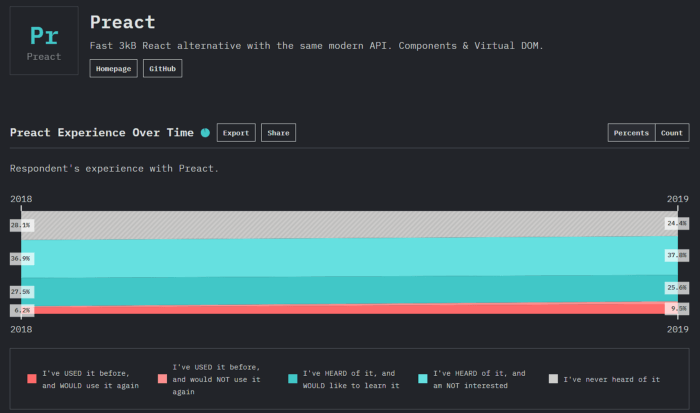Click the large 'Preact' page title
The height and width of the screenshot is (413, 700).
coord(123,22)
